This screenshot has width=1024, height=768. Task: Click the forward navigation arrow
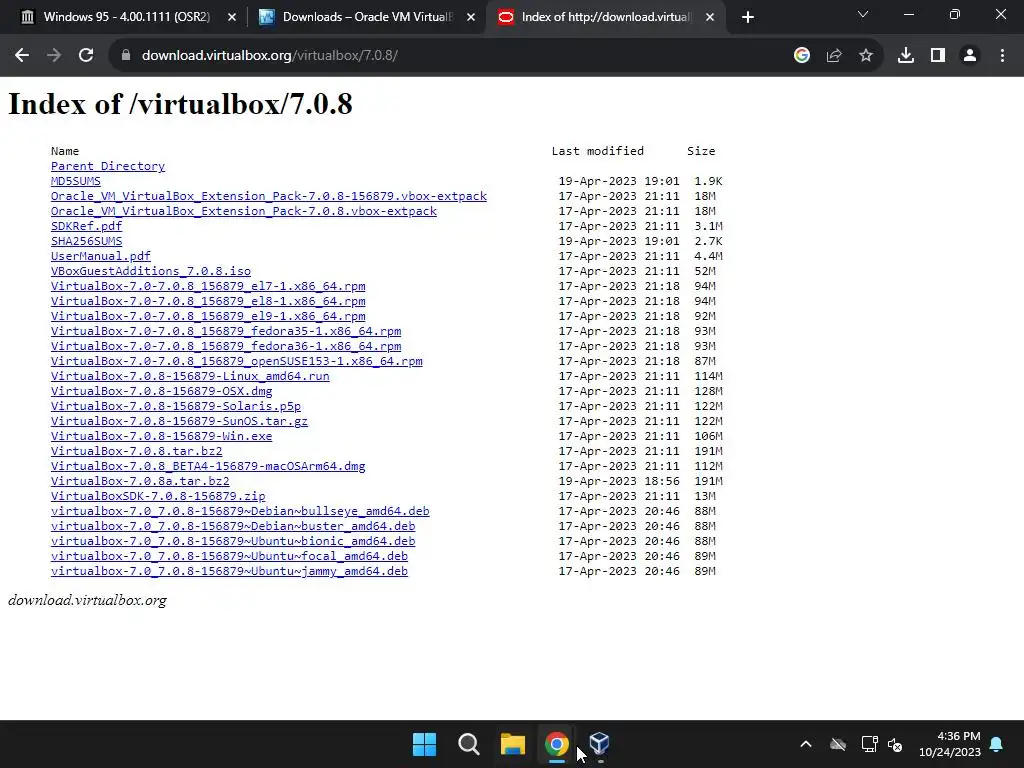[54, 56]
